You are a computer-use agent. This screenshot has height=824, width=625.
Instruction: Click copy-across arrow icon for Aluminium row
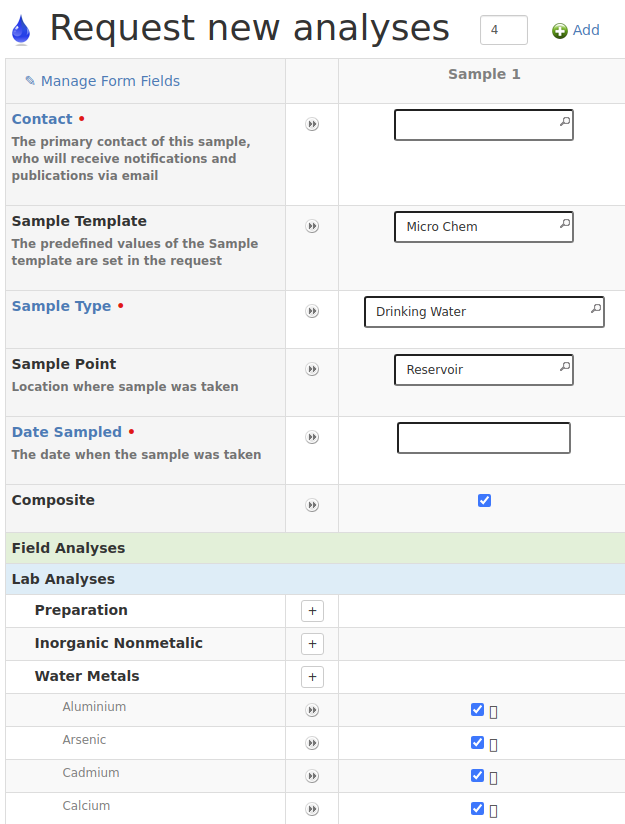(312, 711)
